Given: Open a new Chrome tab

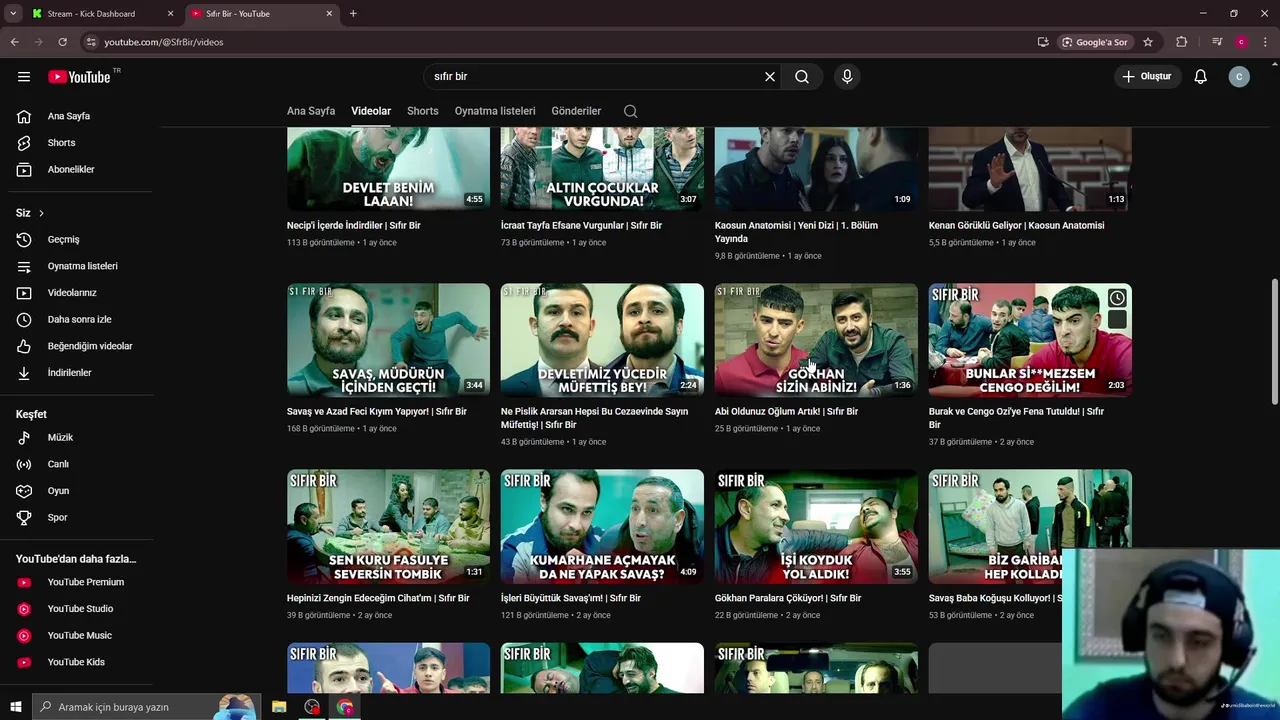Looking at the screenshot, I should (x=353, y=14).
